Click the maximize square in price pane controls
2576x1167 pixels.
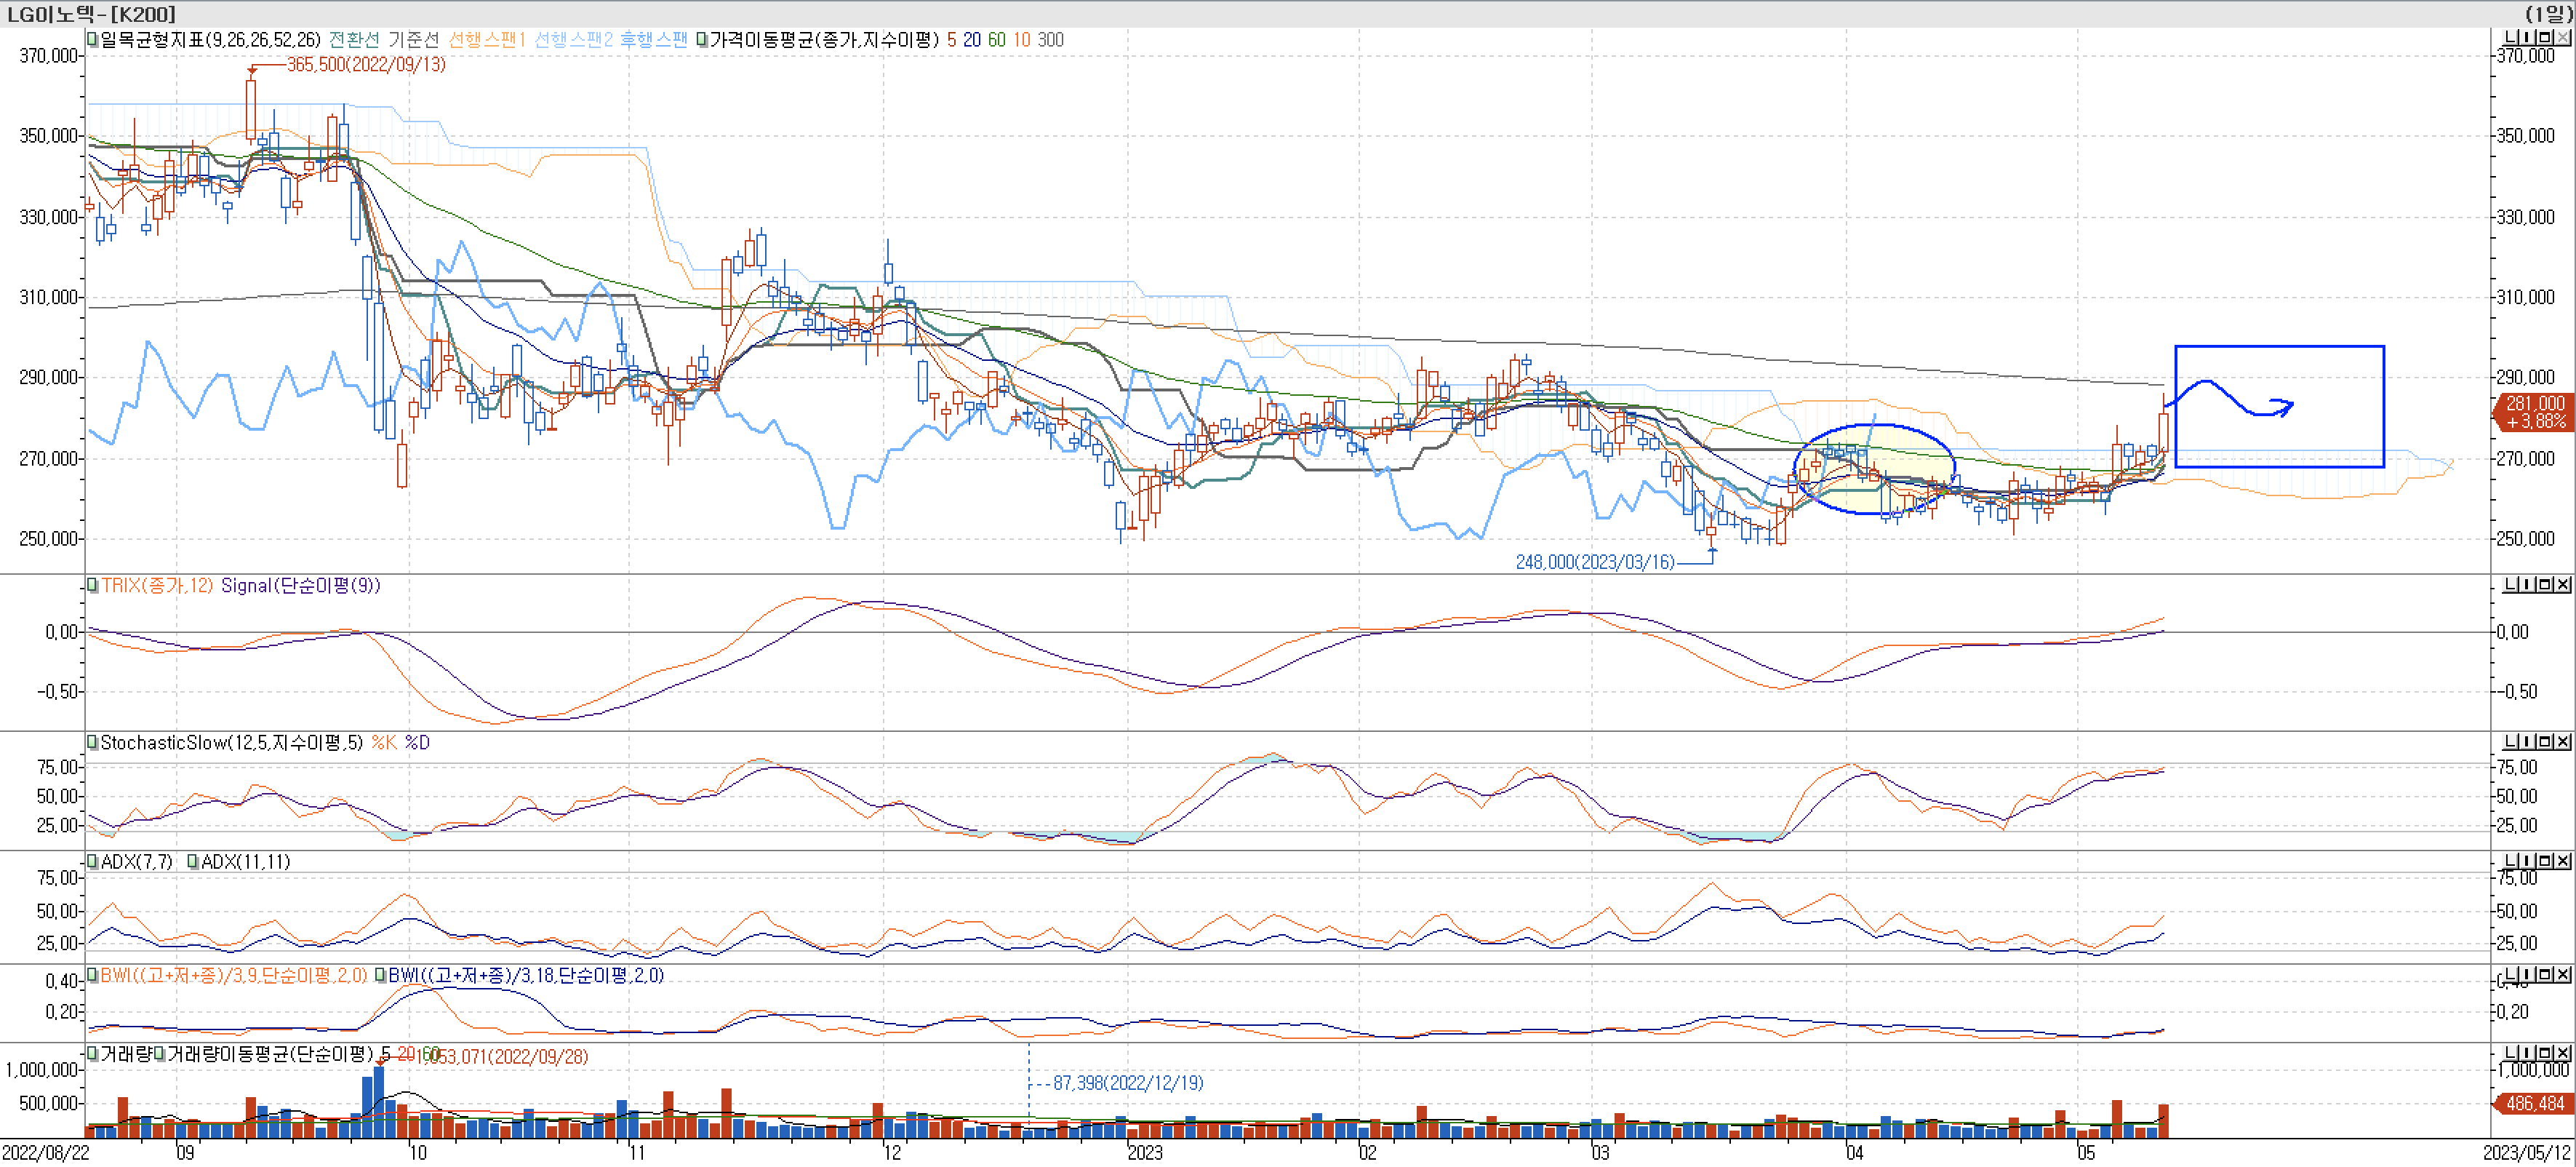click(2545, 37)
